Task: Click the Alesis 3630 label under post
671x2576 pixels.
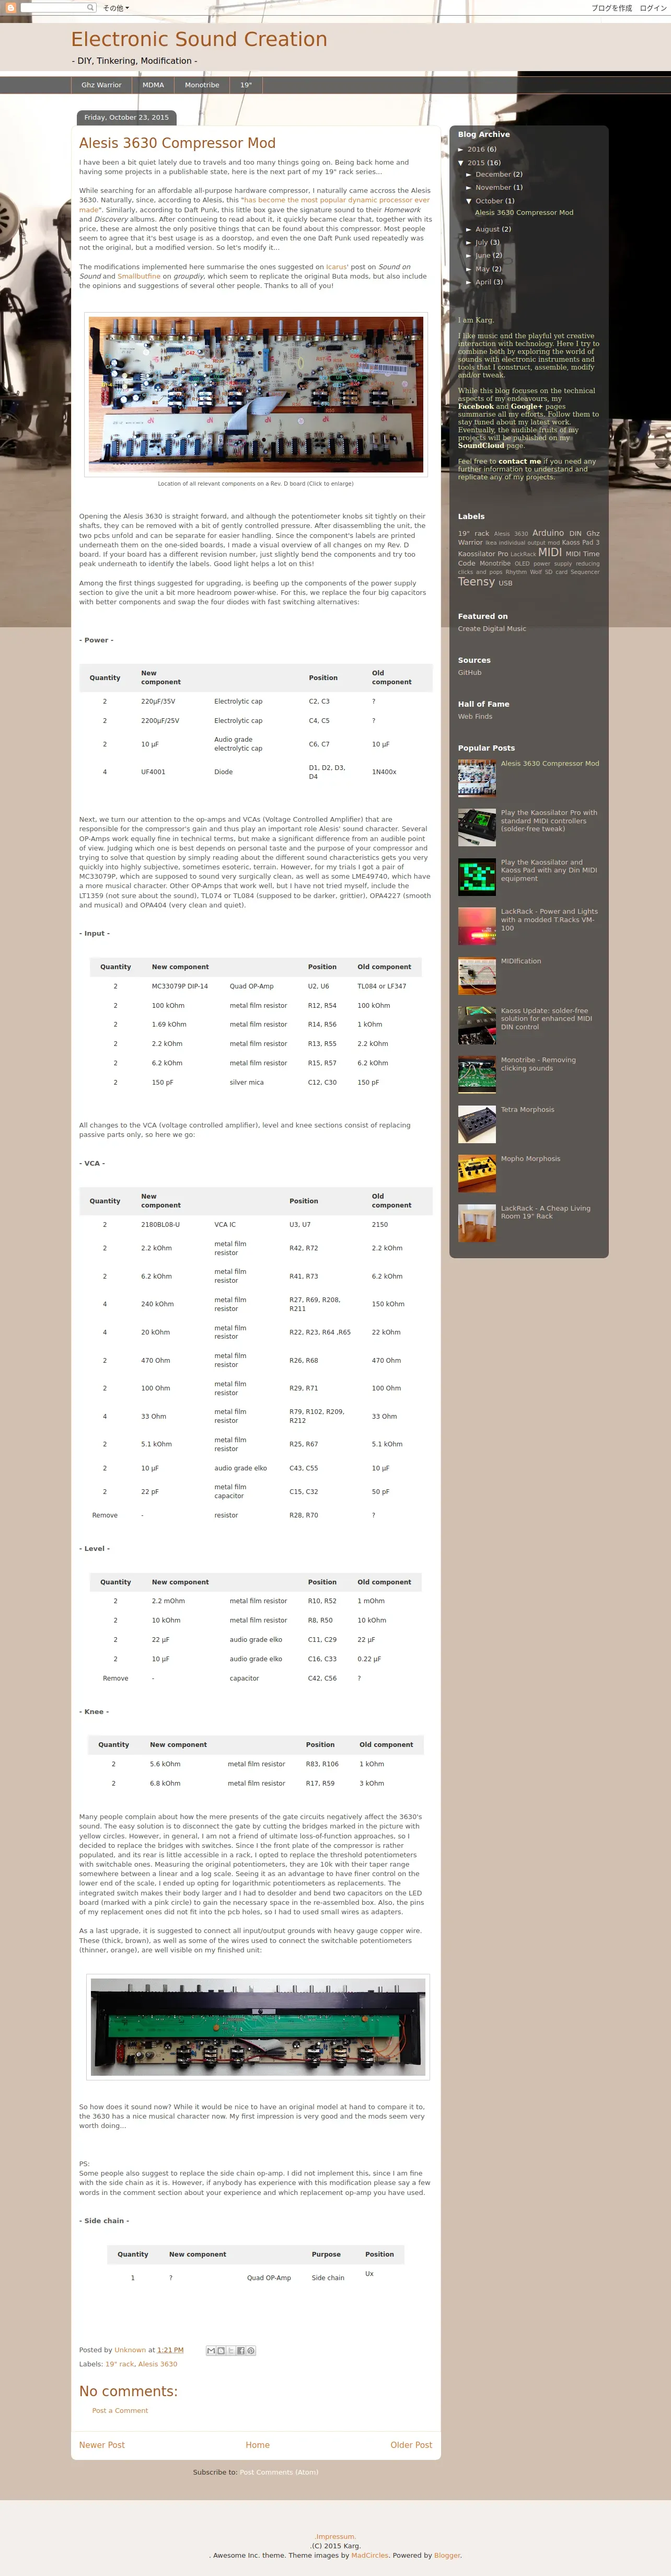Action: pyautogui.click(x=158, y=2364)
